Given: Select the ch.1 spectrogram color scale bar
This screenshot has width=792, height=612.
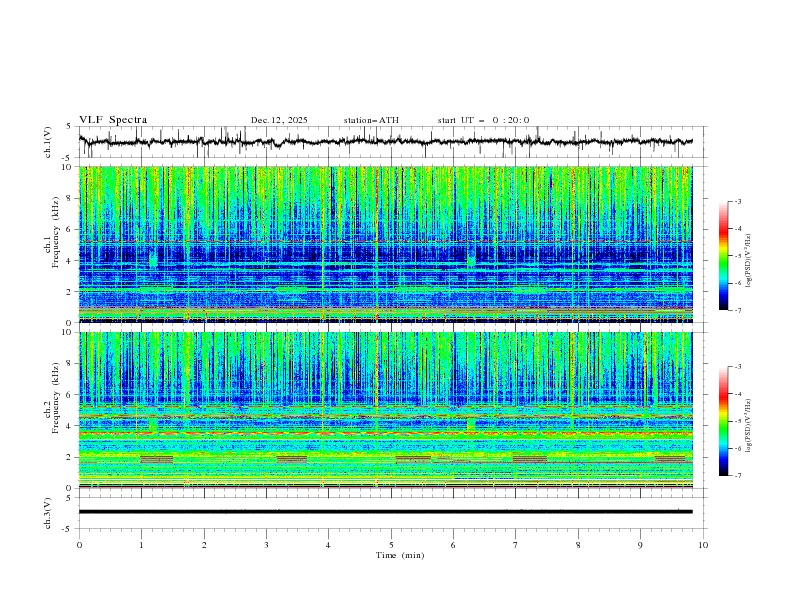Looking at the screenshot, I should 723,256.
